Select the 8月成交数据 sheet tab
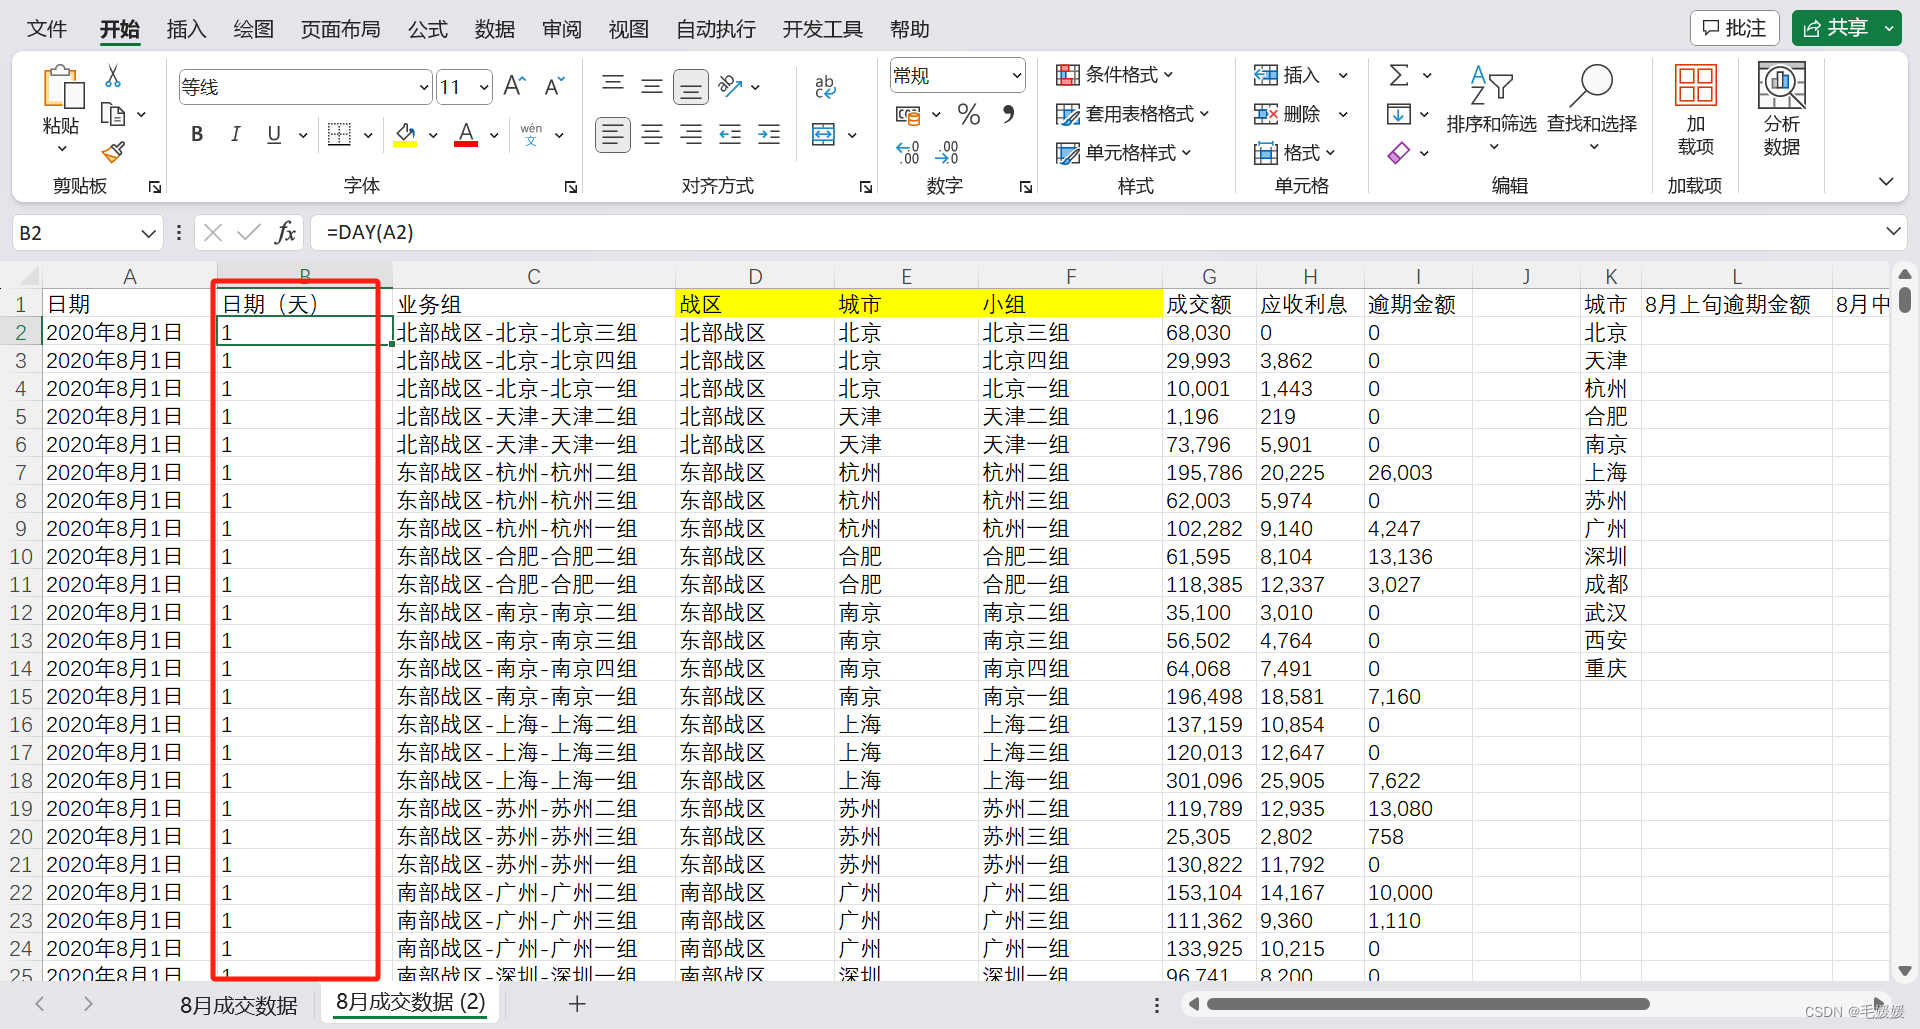Viewport: 1920px width, 1029px height. pyautogui.click(x=237, y=1005)
